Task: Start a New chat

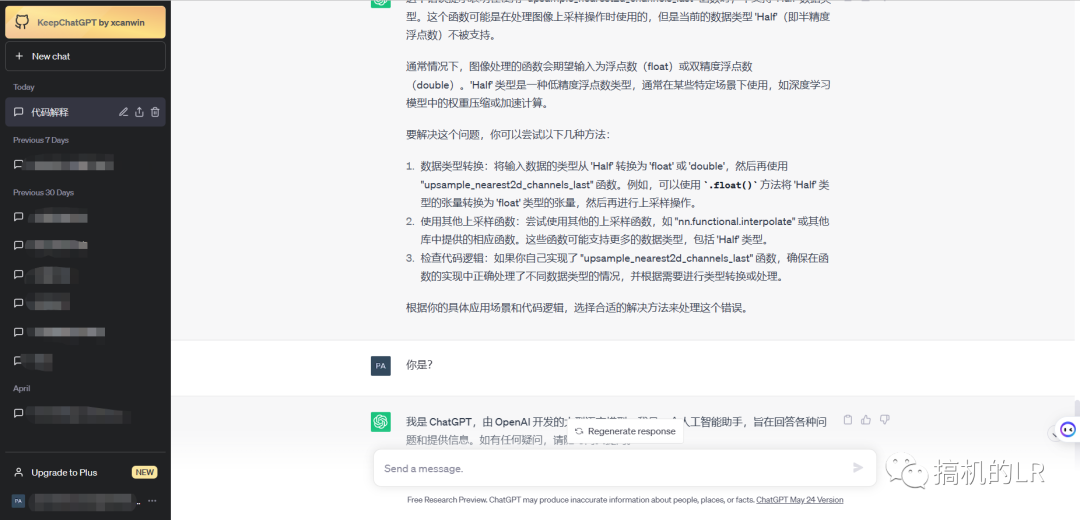Action: pyautogui.click(x=85, y=56)
